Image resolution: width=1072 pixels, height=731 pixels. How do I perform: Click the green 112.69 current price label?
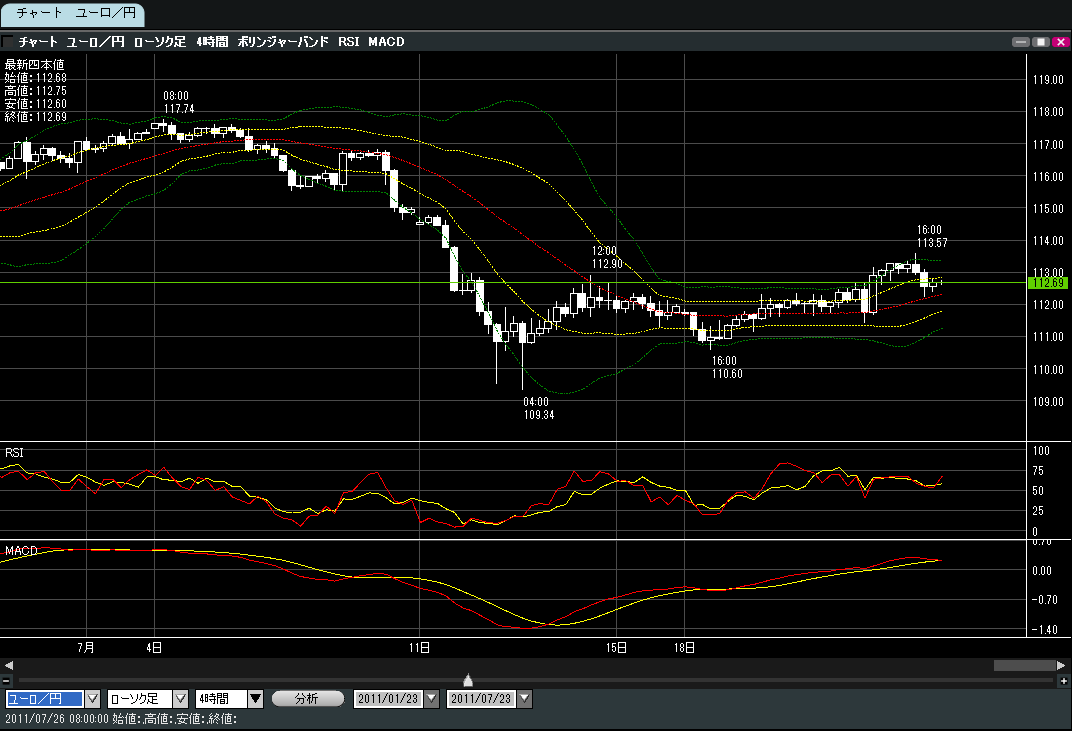(1045, 283)
